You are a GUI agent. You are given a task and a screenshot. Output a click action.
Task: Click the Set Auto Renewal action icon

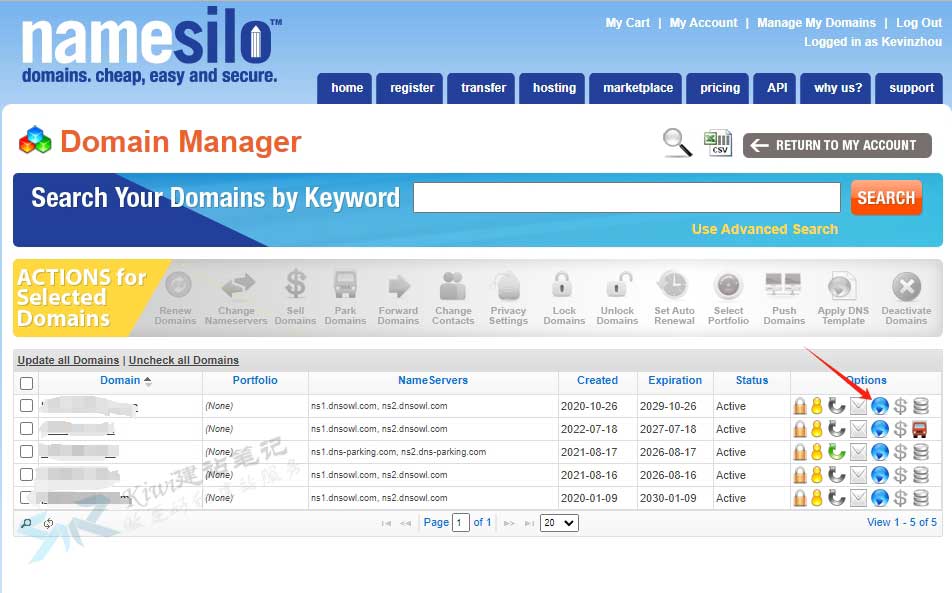click(x=673, y=285)
